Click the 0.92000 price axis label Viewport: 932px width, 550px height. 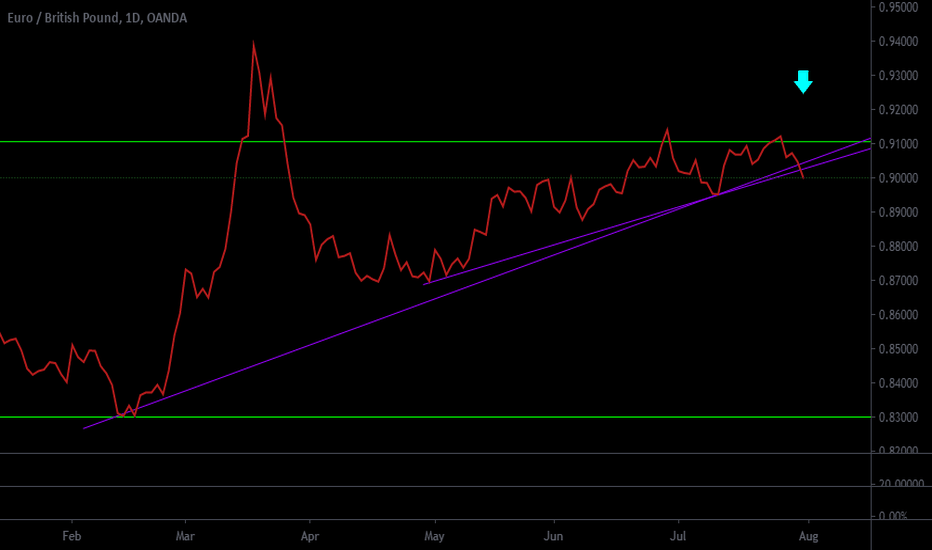(x=898, y=110)
